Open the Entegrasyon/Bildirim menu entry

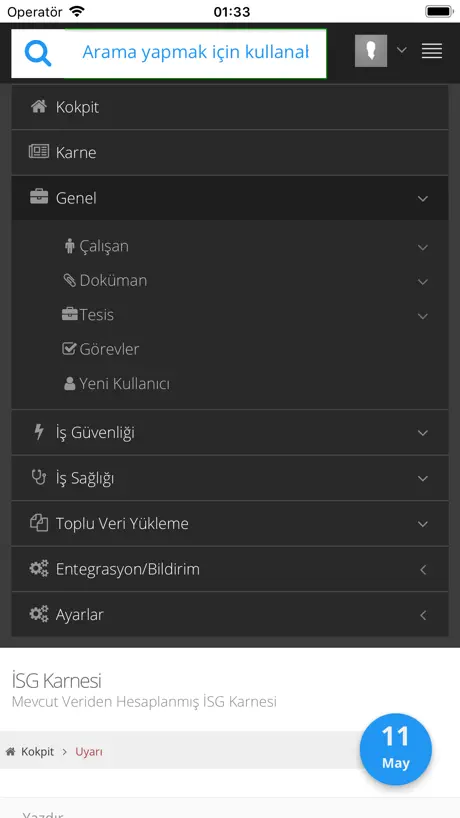click(x=230, y=569)
